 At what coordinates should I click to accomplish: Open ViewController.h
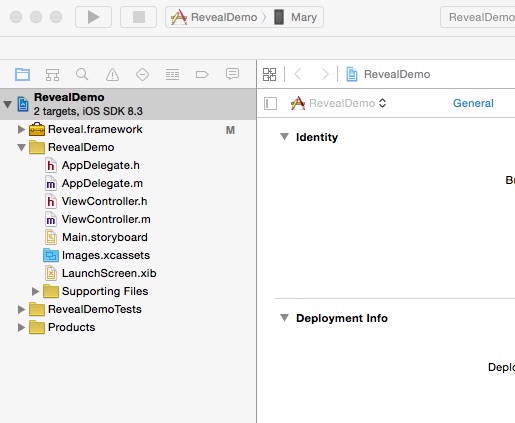(x=128, y=201)
